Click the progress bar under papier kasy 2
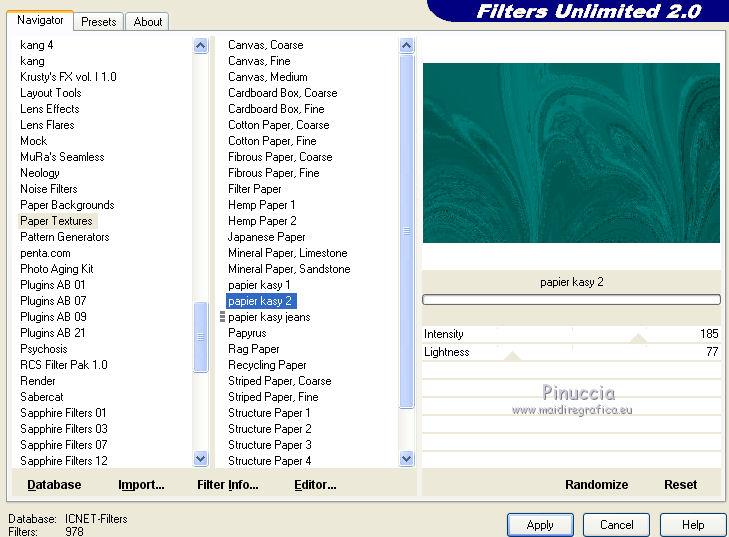729x537 pixels. point(571,300)
